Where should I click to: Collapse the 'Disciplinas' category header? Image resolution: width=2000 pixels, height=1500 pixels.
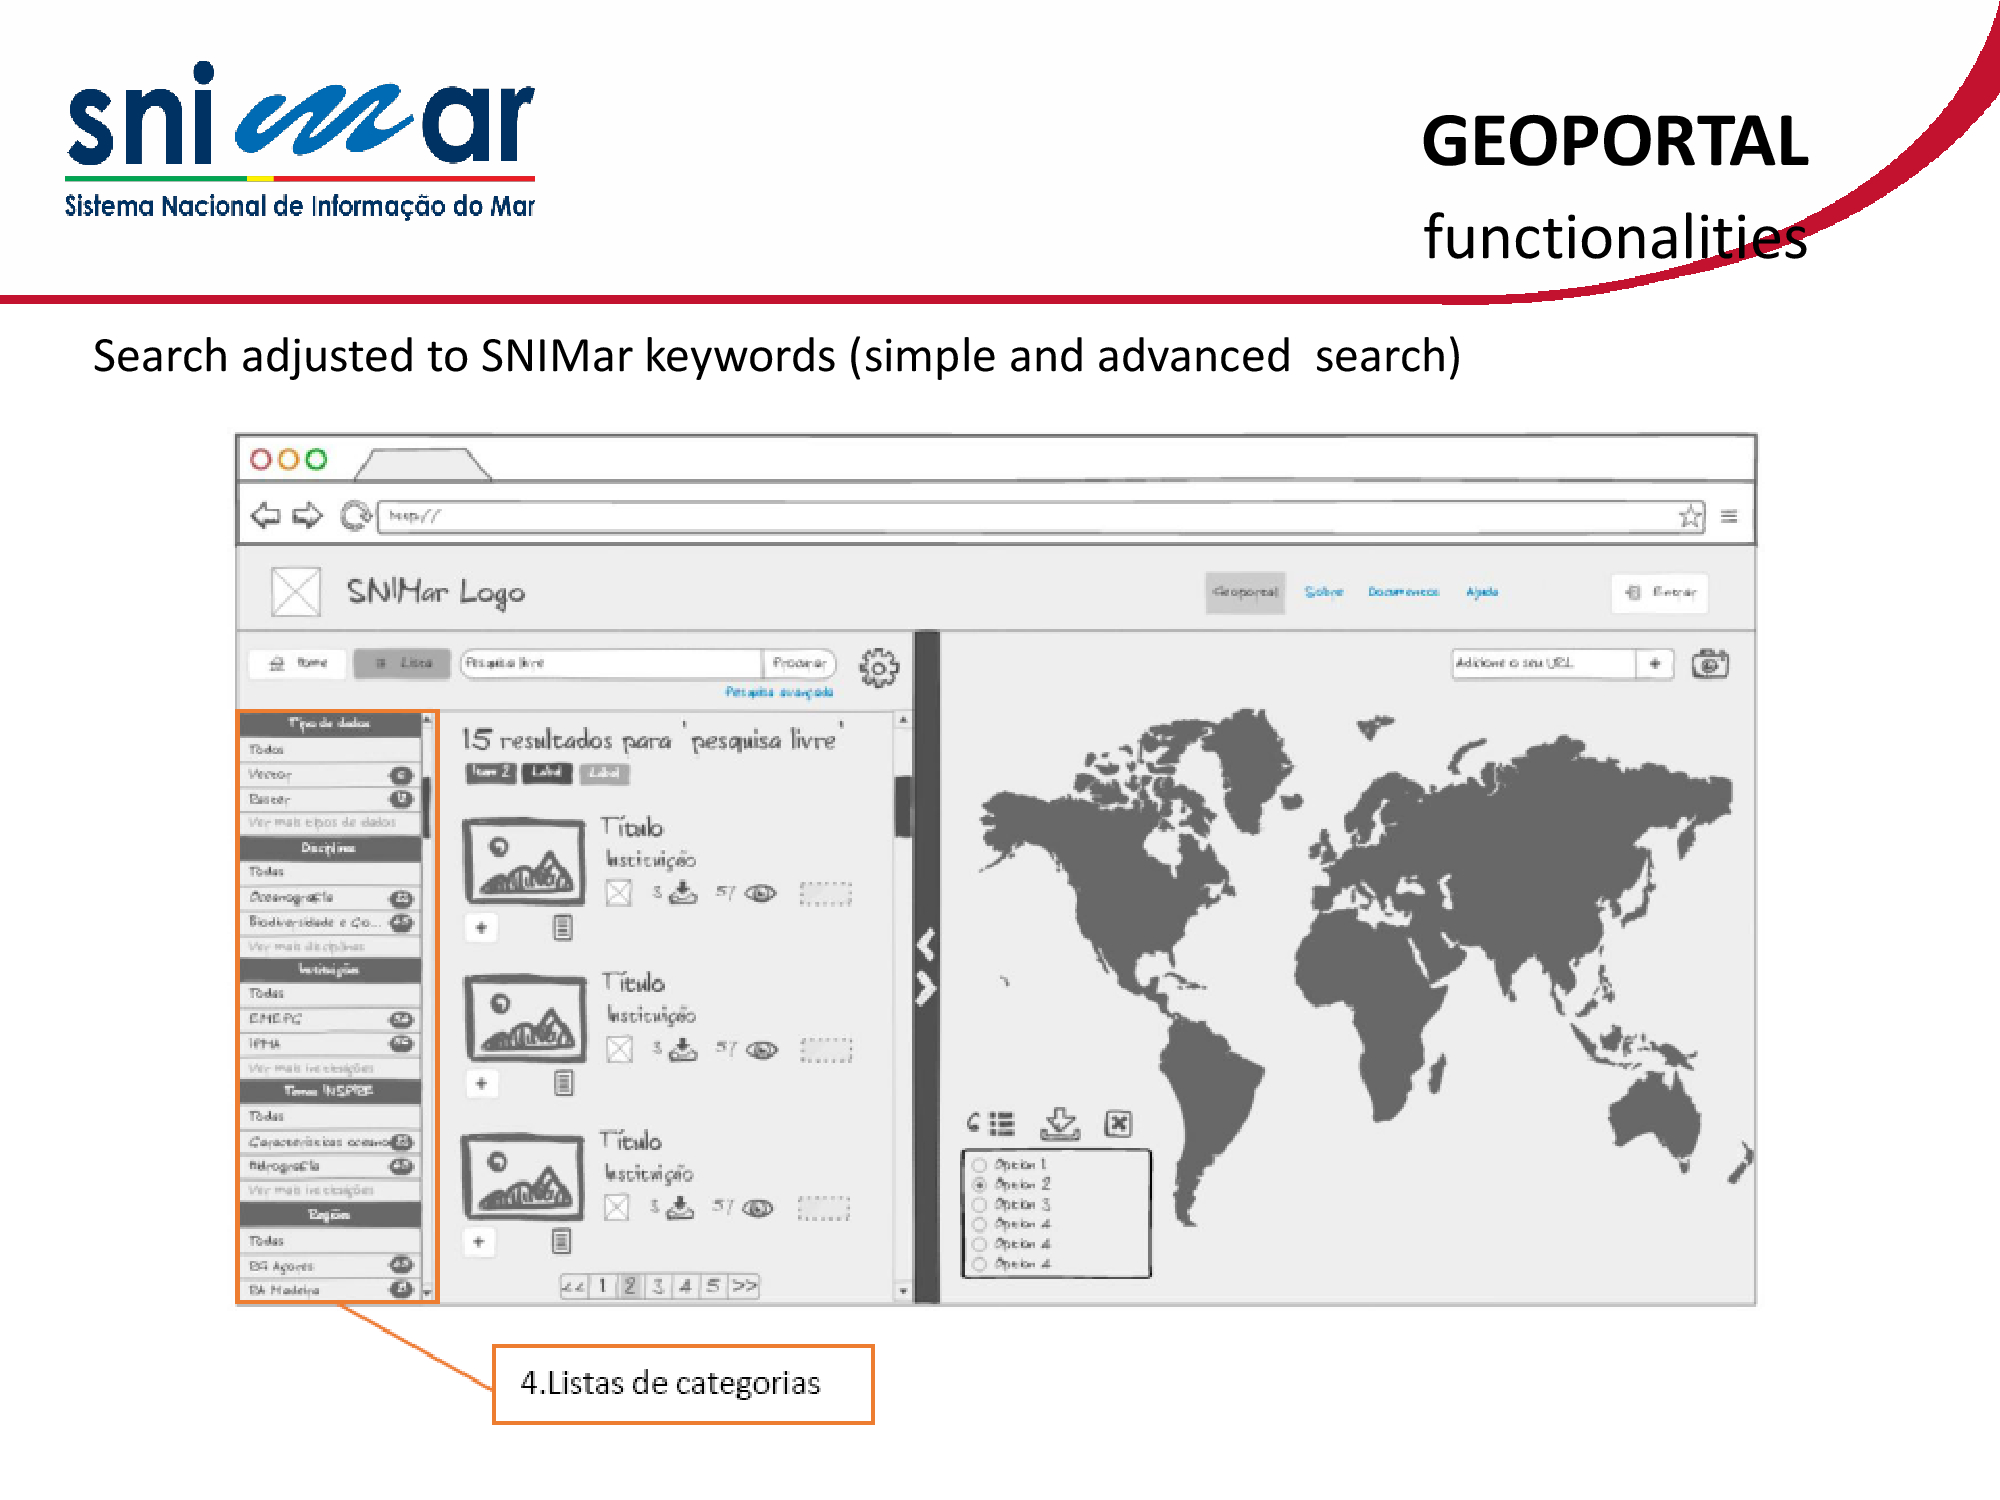(330, 848)
